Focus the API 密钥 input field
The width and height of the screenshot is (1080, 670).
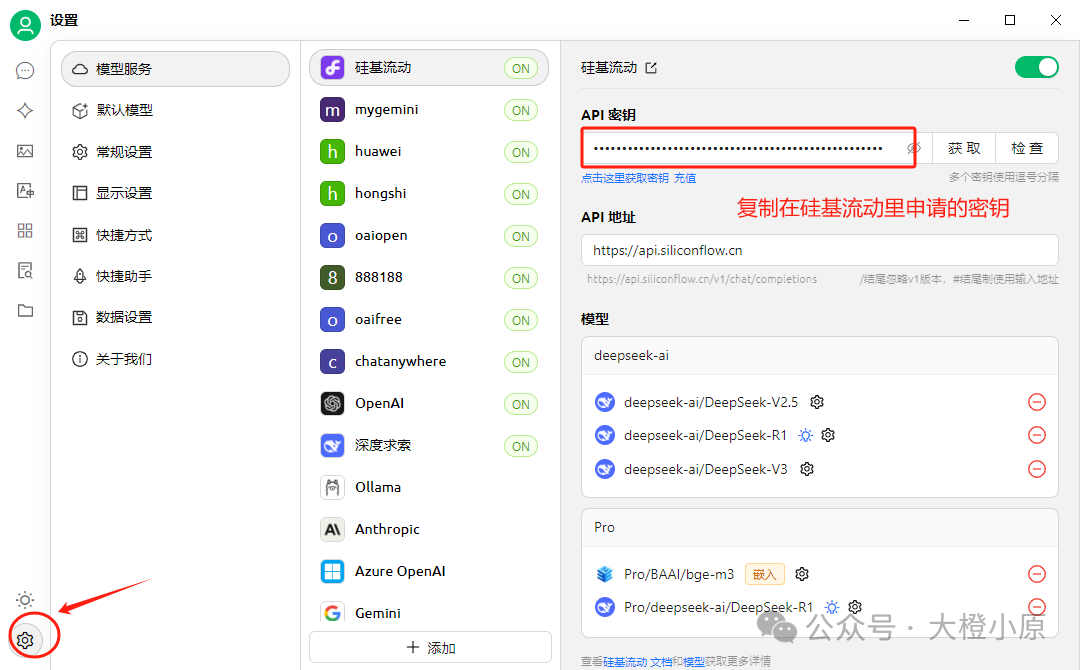[756, 148]
